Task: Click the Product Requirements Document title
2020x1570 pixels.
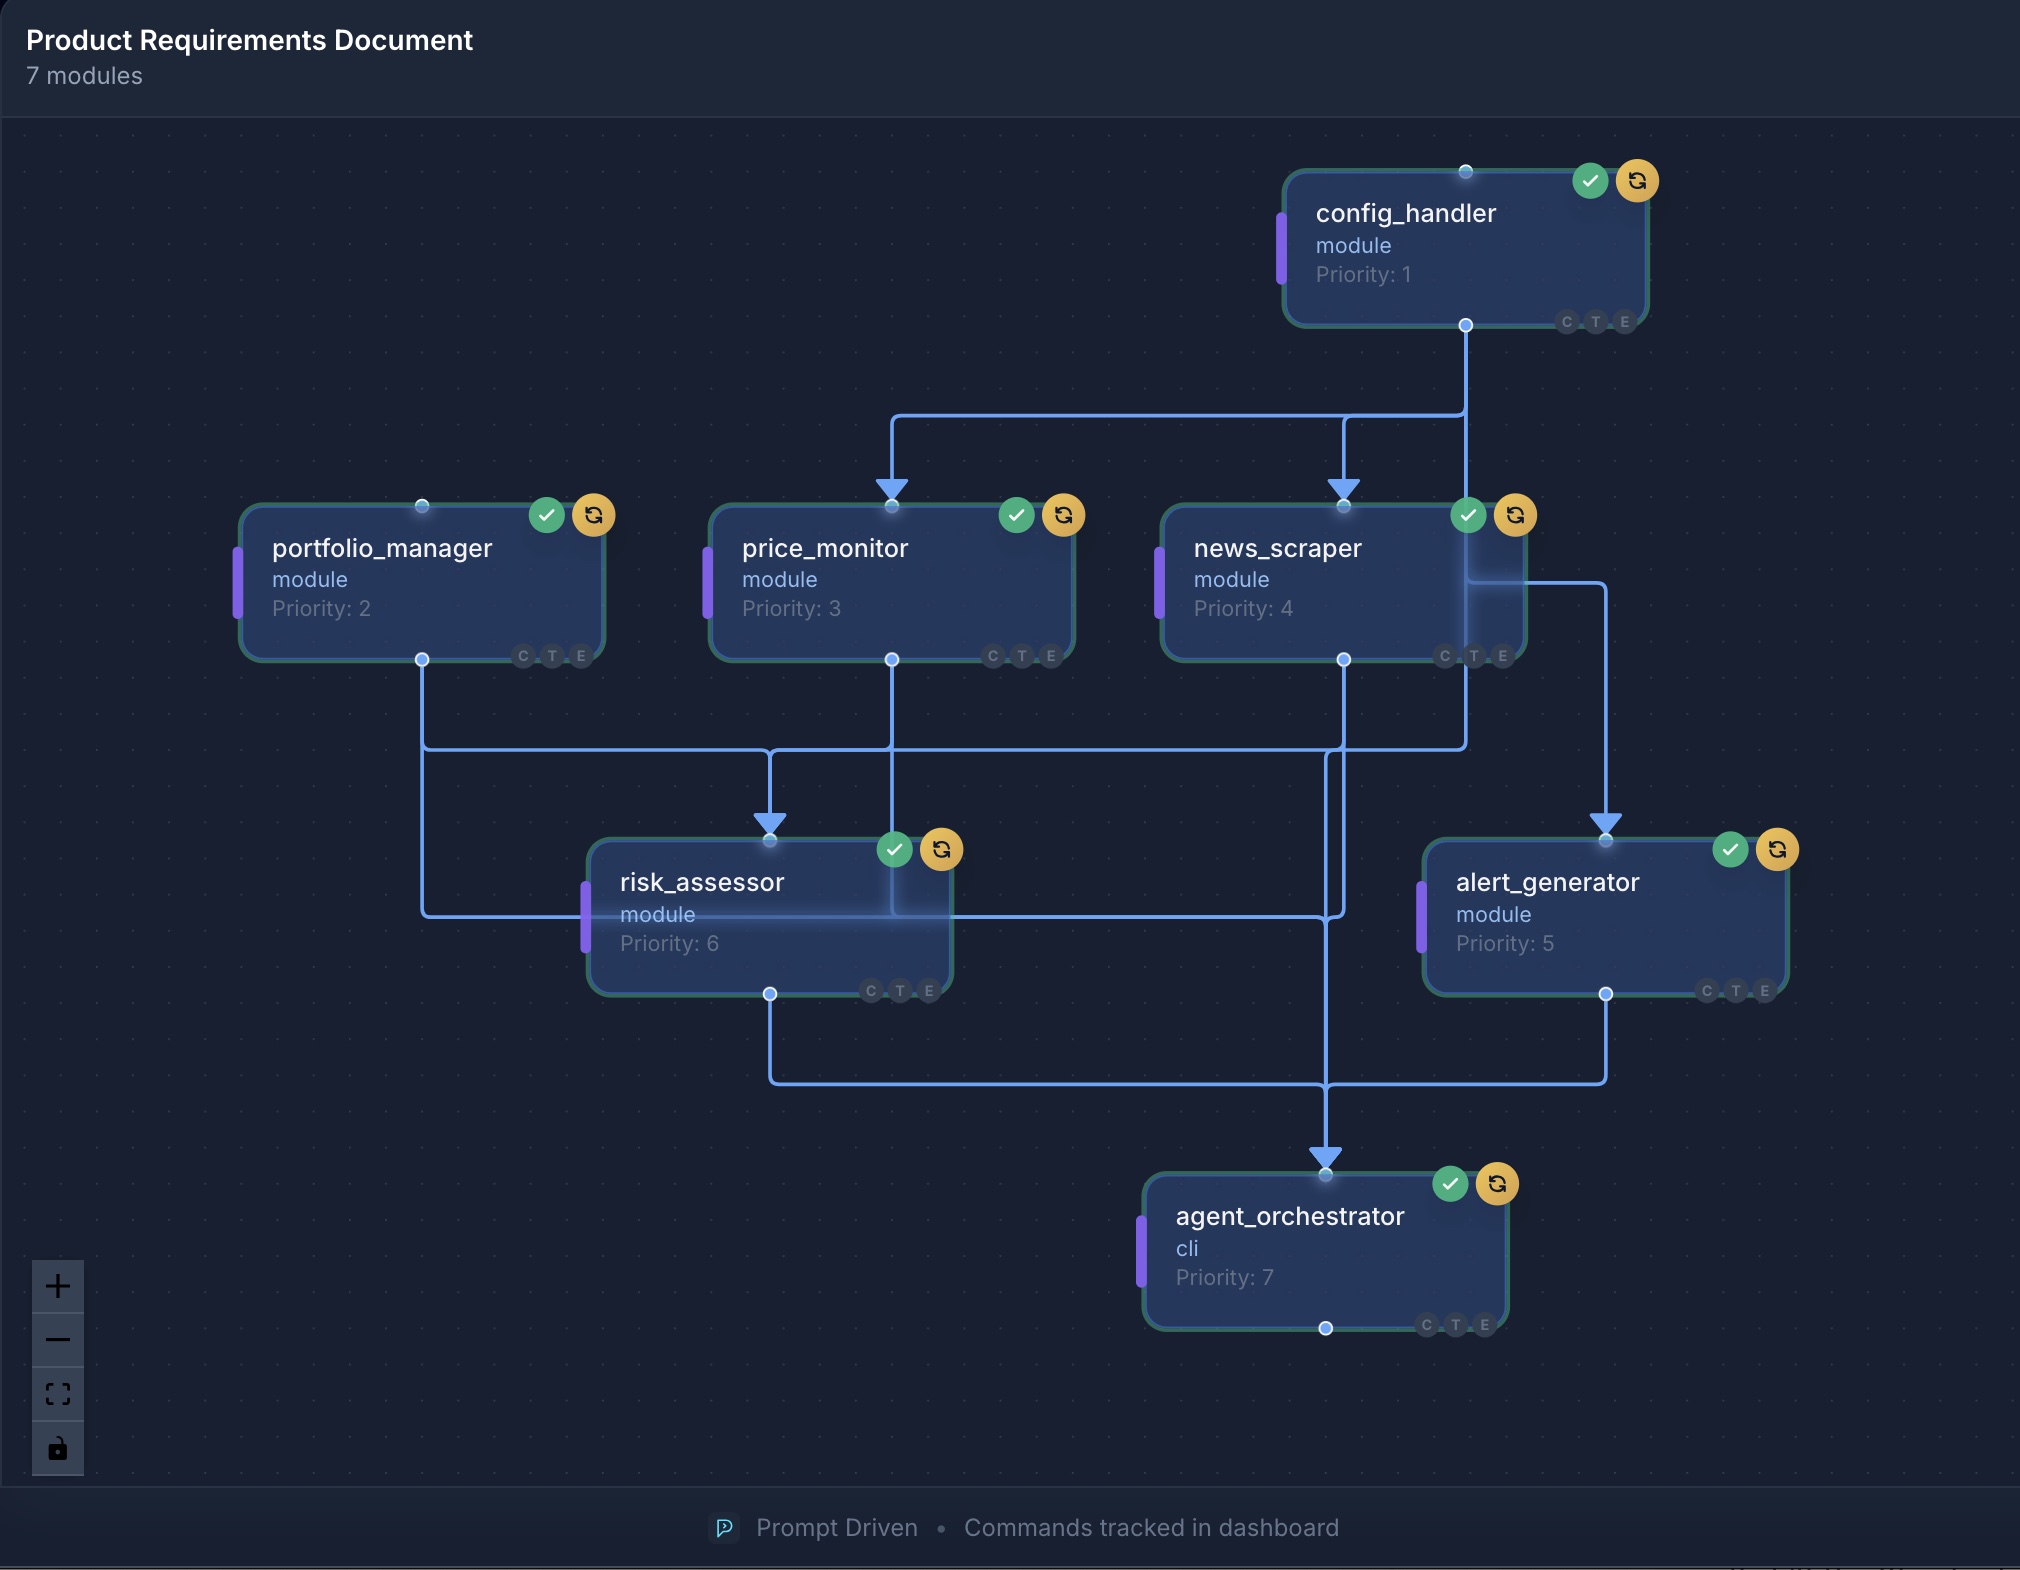Action: point(249,40)
